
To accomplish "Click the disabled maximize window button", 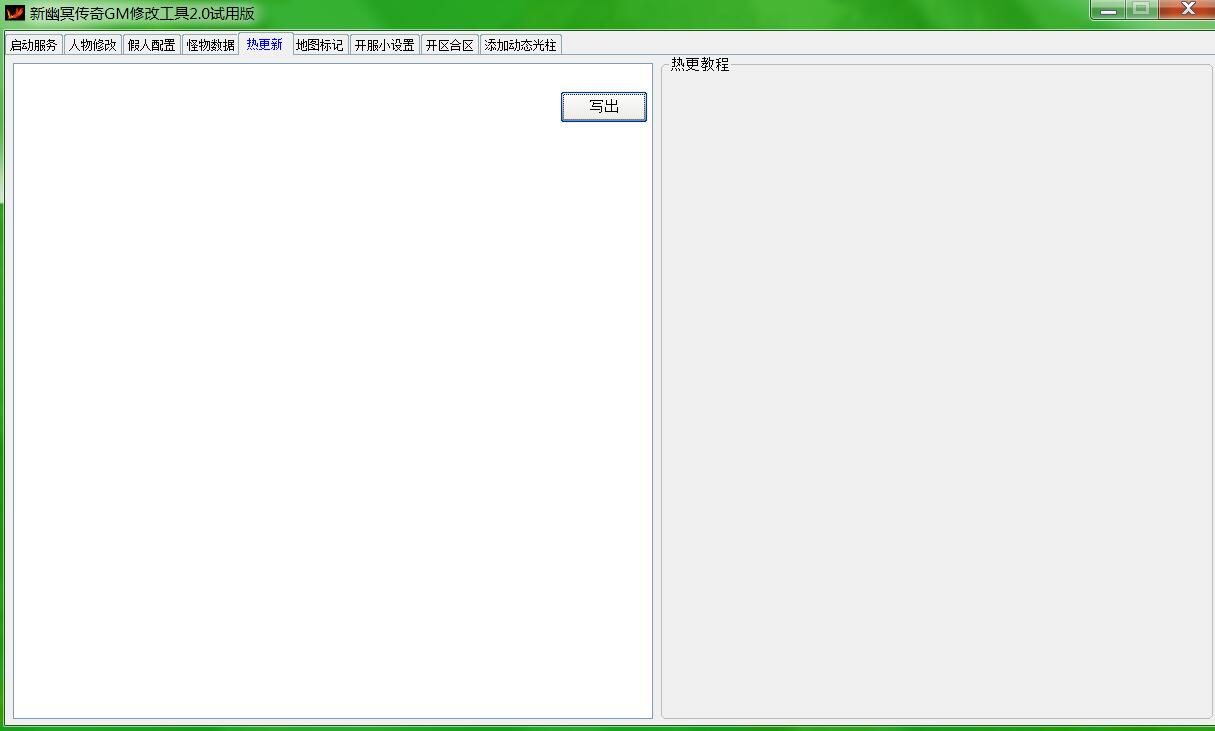I will (1141, 10).
